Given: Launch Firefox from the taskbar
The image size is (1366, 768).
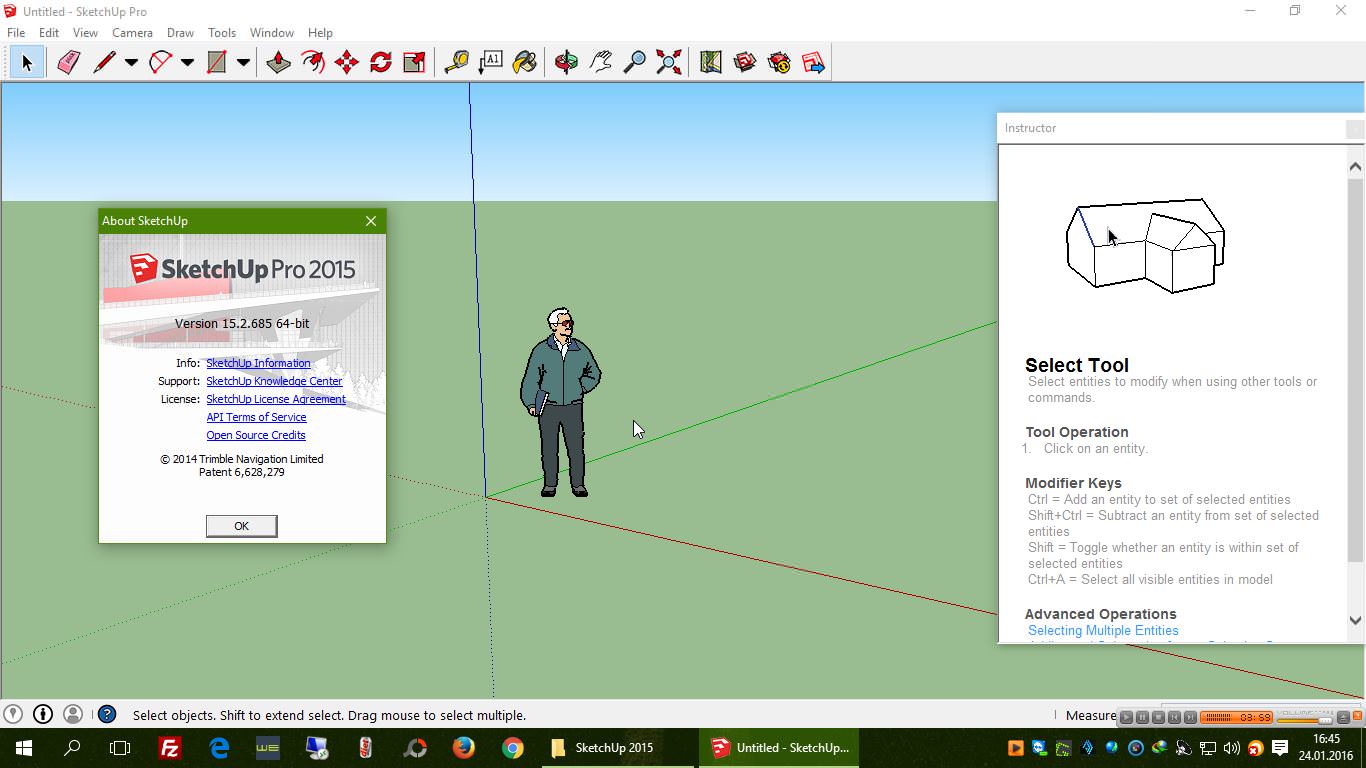Looking at the screenshot, I should [x=463, y=748].
